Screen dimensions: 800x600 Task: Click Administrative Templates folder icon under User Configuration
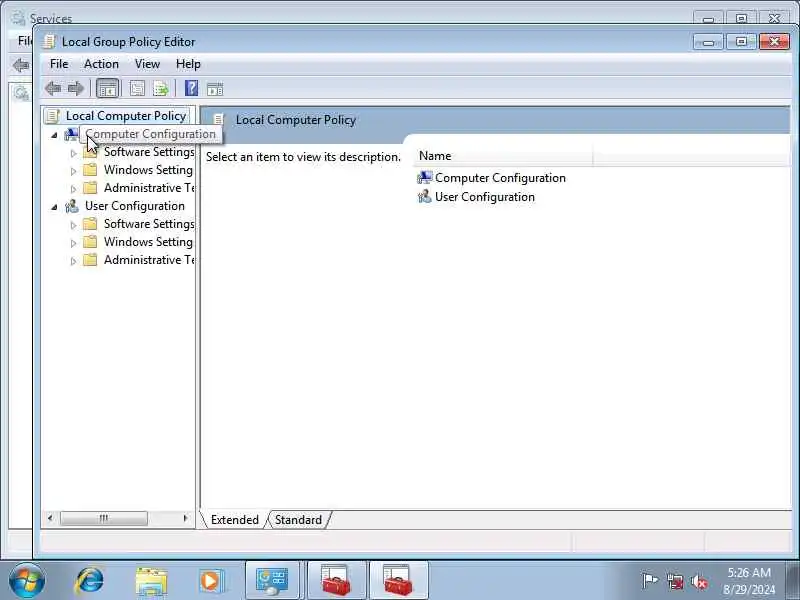(90, 260)
